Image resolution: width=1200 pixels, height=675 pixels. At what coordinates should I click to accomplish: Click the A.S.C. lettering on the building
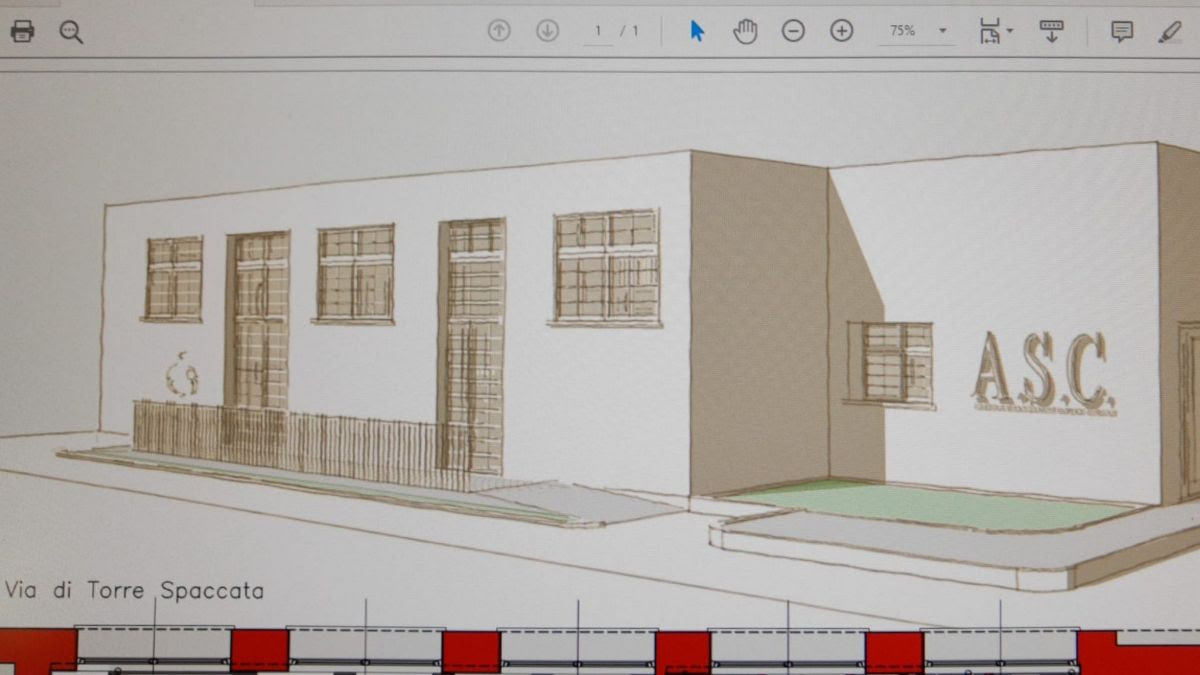coord(1043,372)
